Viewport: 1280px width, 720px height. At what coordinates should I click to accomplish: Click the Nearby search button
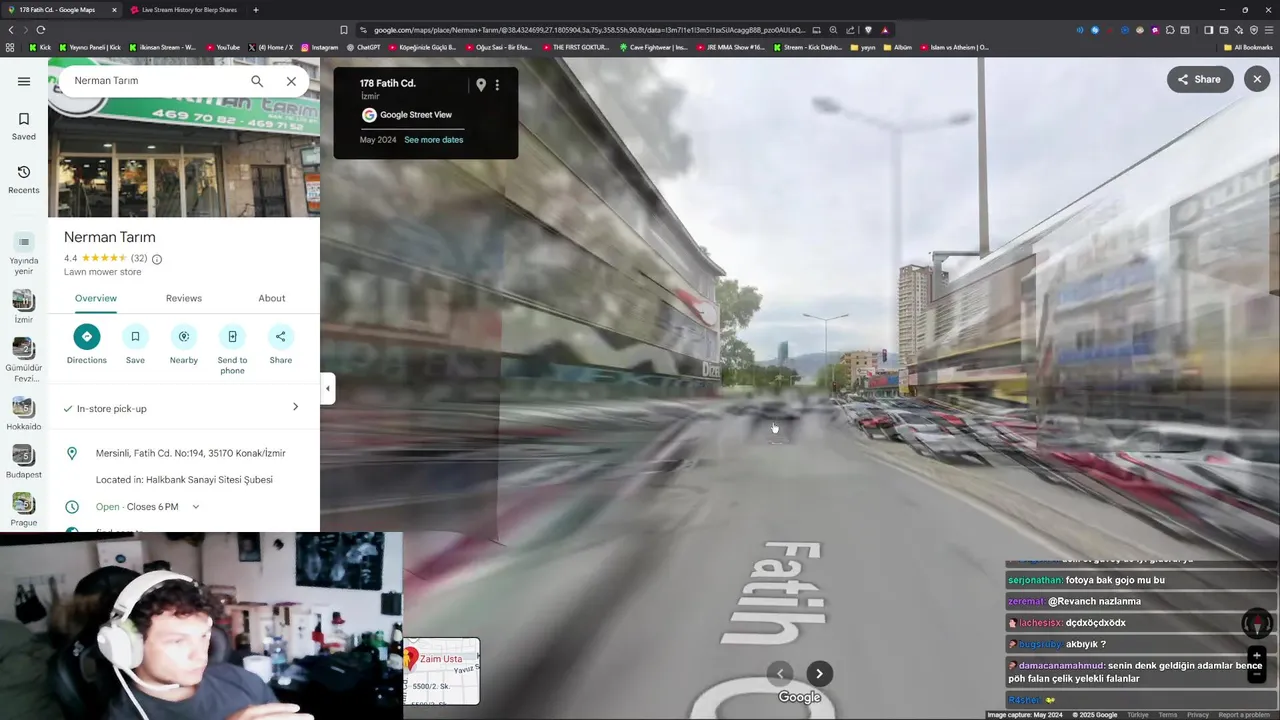click(184, 344)
